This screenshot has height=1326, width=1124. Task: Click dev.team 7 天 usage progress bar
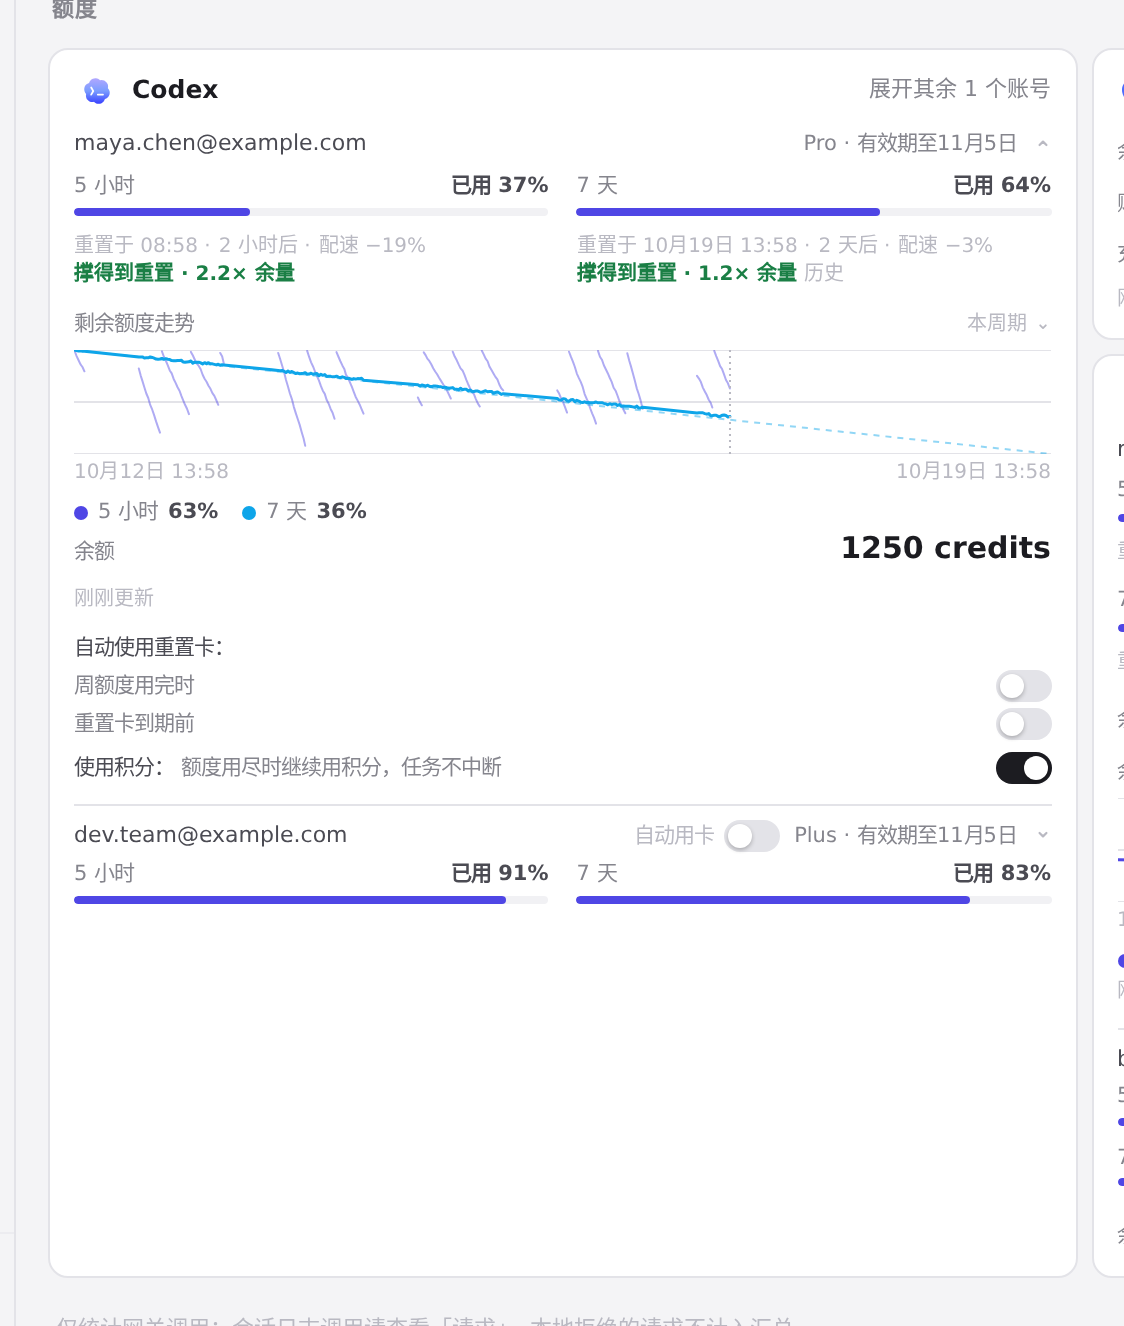click(814, 900)
